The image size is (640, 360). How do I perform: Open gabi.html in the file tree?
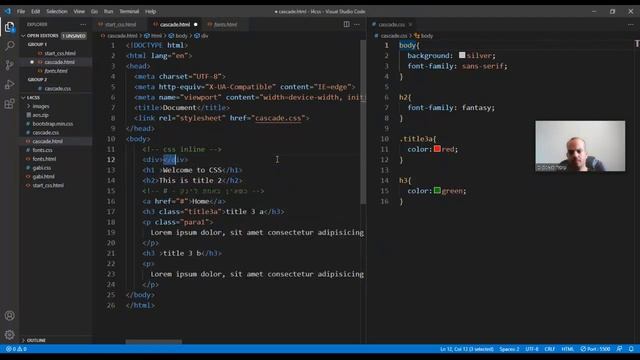[x=43, y=177]
